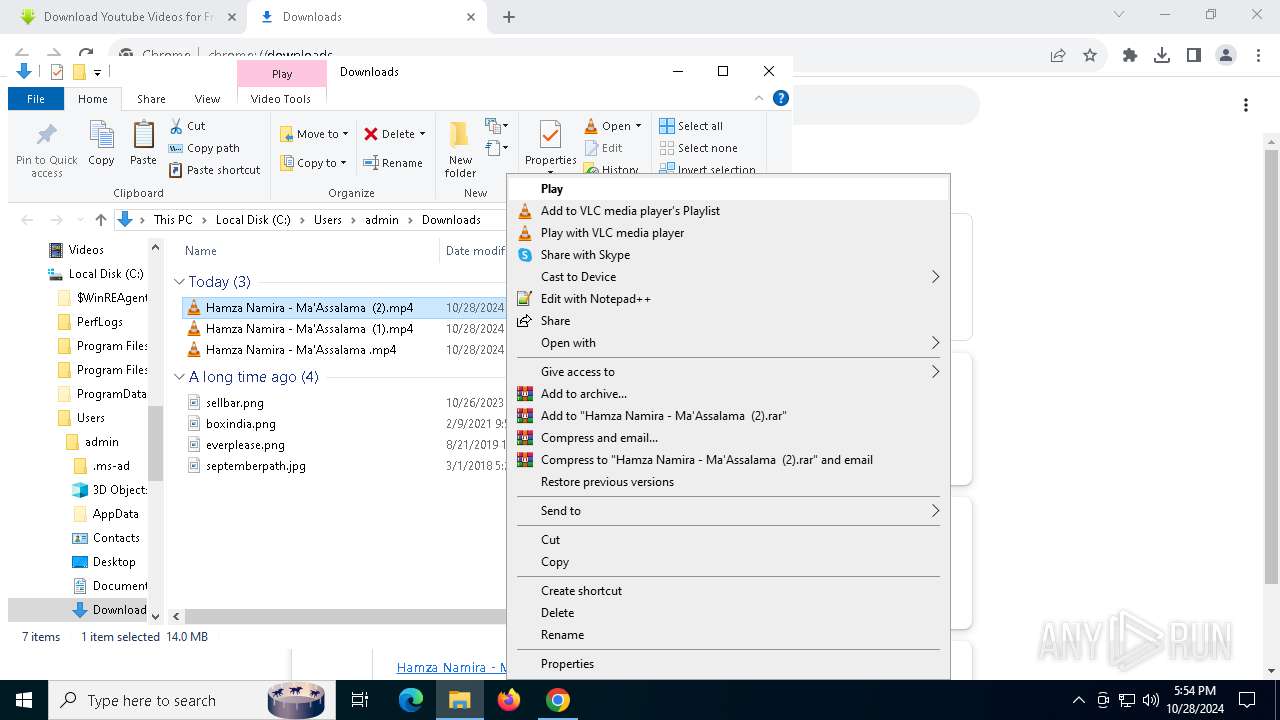The image size is (1280, 720).
Task: Select file boxindia.png
Action: point(240,424)
